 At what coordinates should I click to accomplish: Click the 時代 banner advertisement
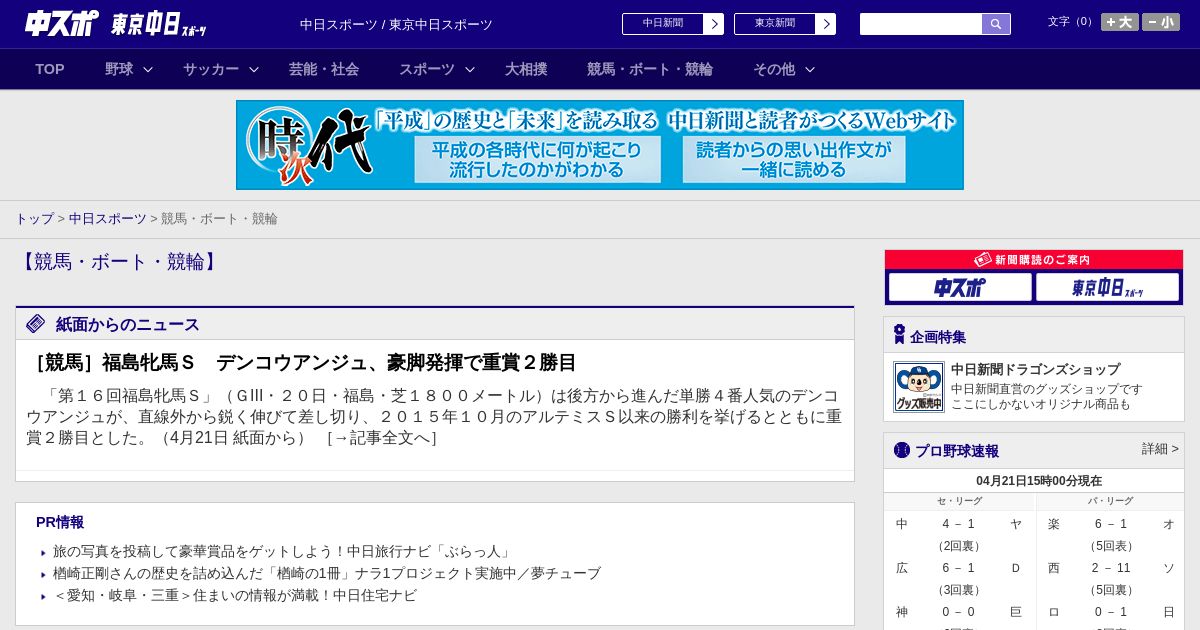[600, 145]
